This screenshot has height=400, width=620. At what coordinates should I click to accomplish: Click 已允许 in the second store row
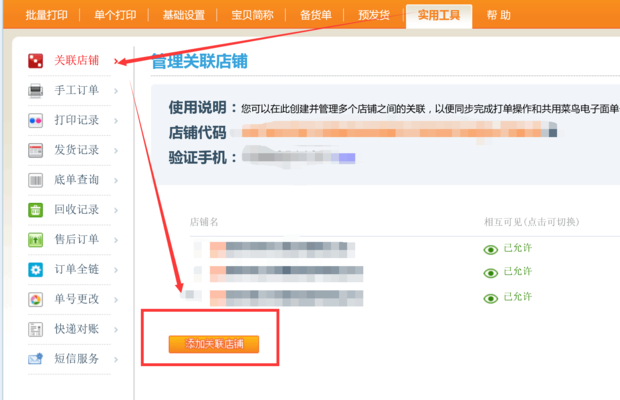pyautogui.click(x=518, y=272)
